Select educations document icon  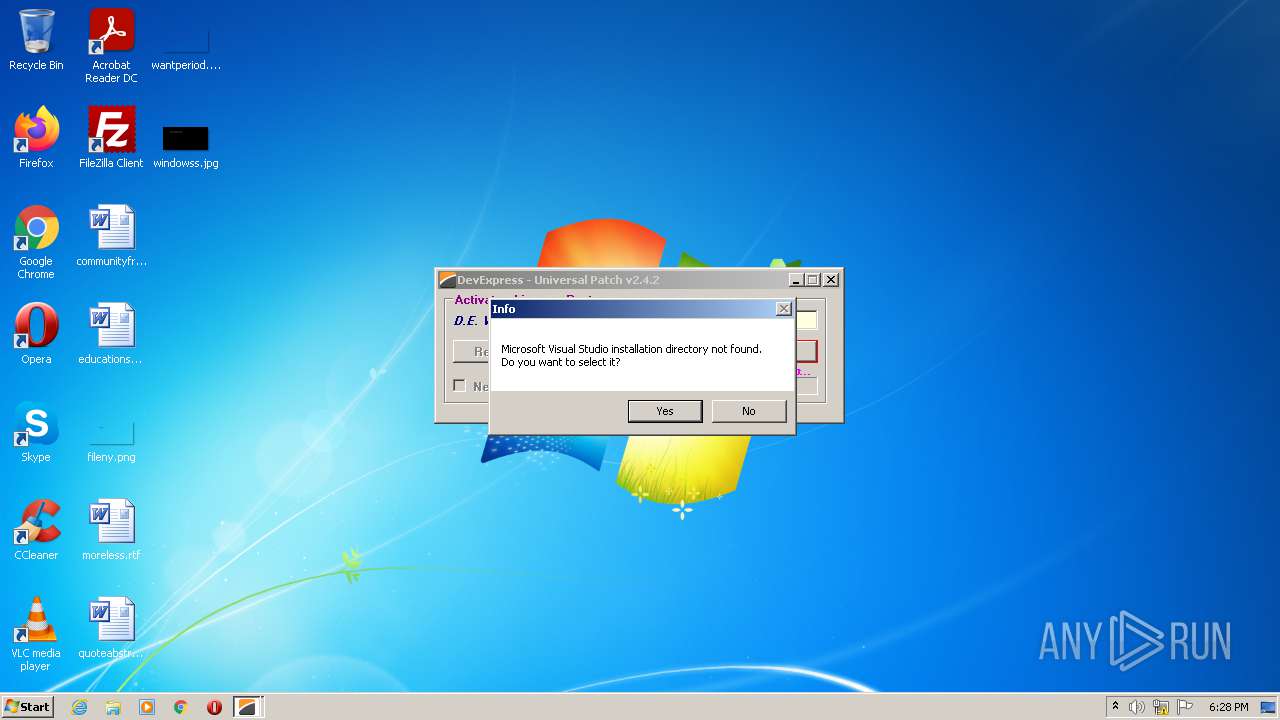[111, 334]
